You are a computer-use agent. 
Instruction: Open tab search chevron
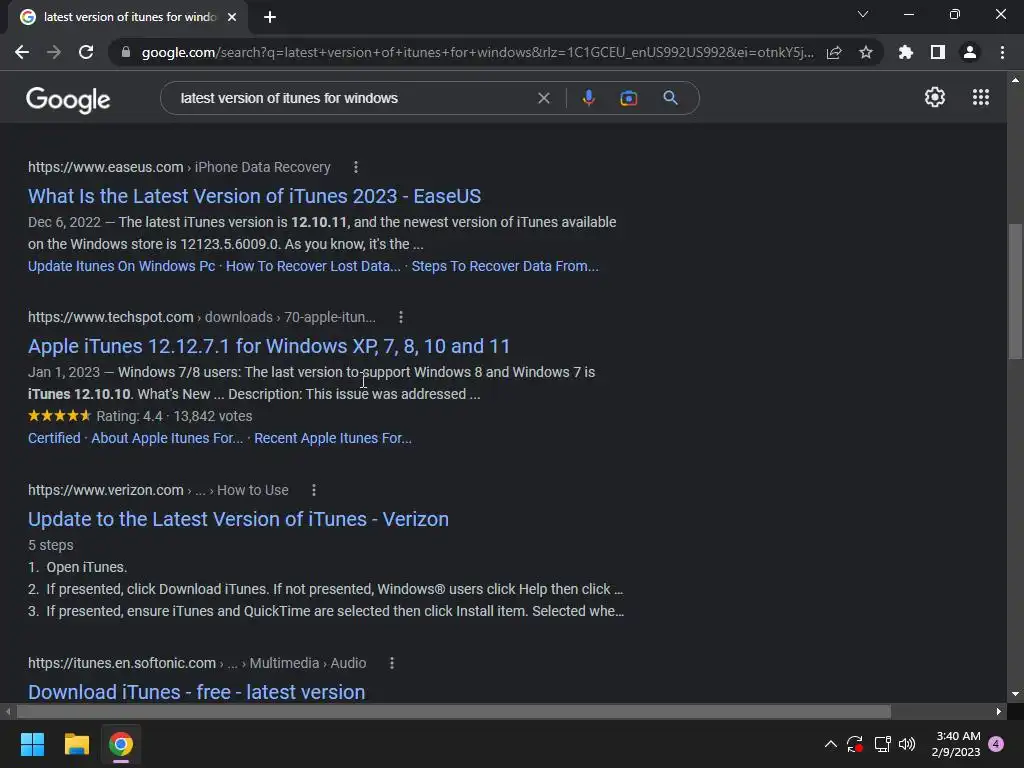coord(863,14)
